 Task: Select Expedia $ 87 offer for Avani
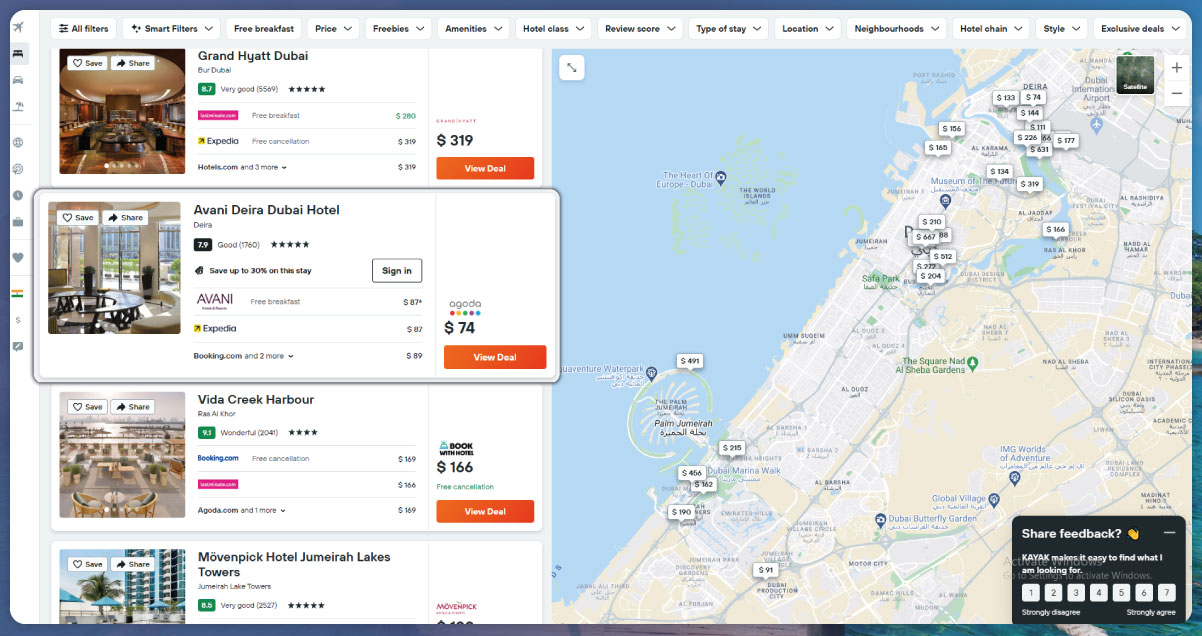308,328
